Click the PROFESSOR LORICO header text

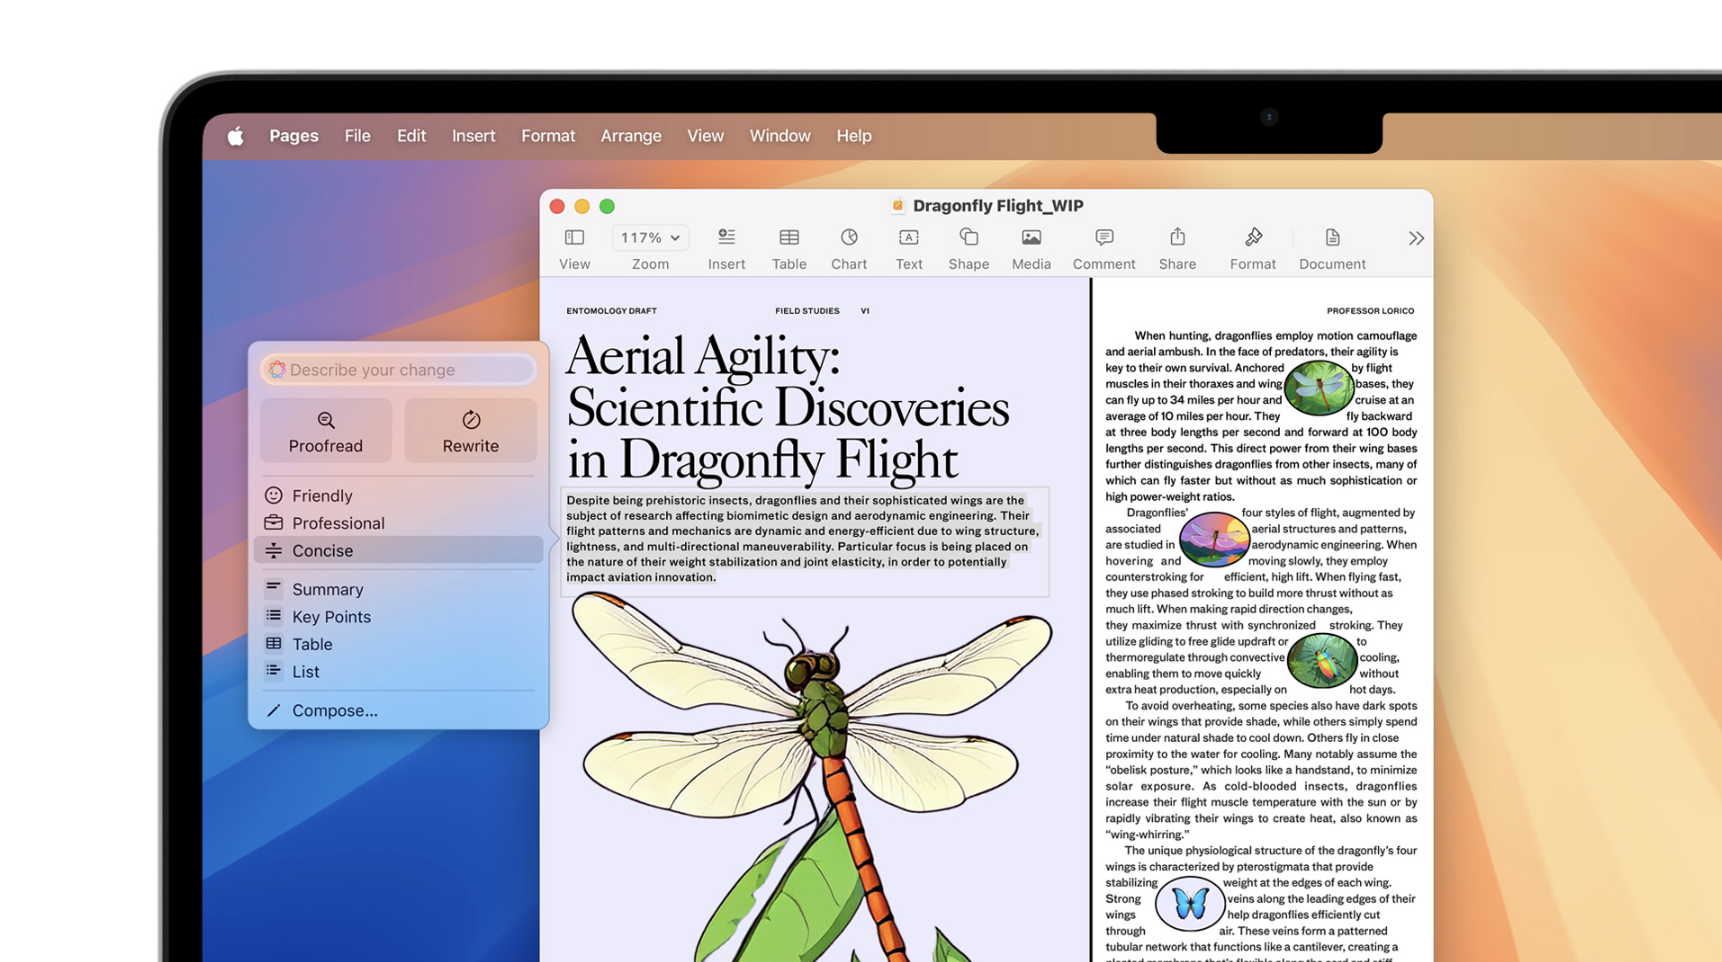pos(1370,311)
